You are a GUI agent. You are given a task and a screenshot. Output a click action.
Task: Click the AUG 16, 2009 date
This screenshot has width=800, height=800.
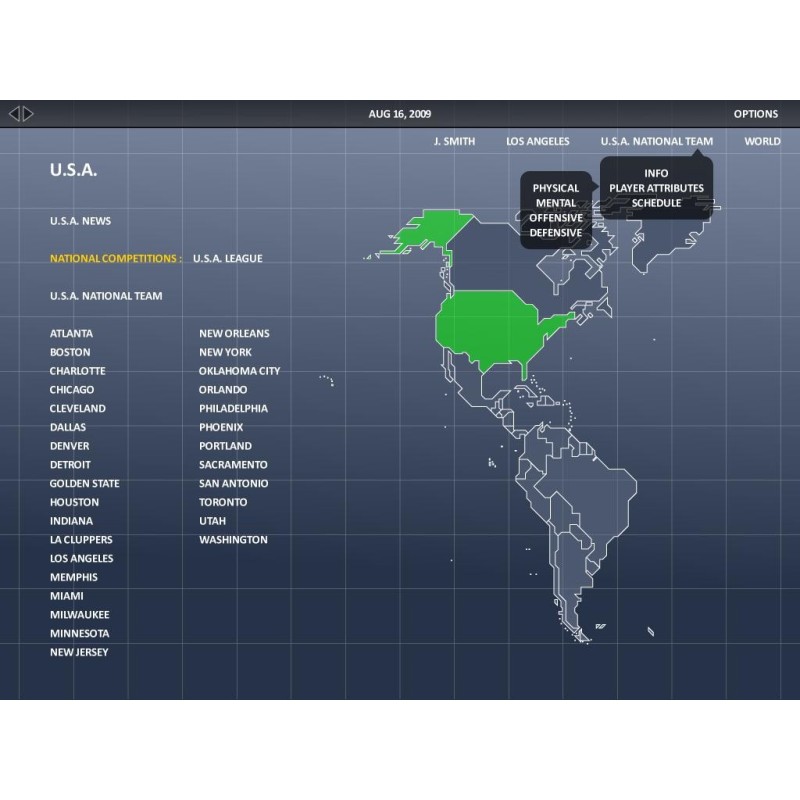pyautogui.click(x=400, y=114)
